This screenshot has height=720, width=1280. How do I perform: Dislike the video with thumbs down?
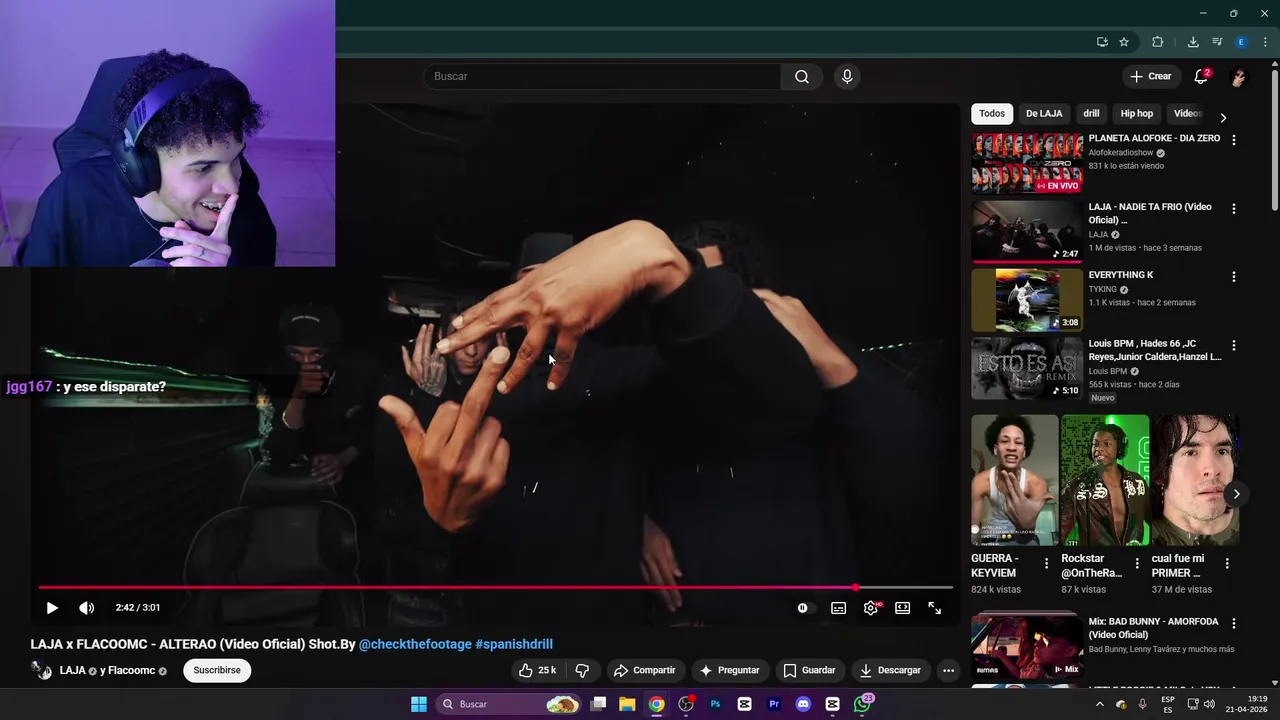[582, 670]
